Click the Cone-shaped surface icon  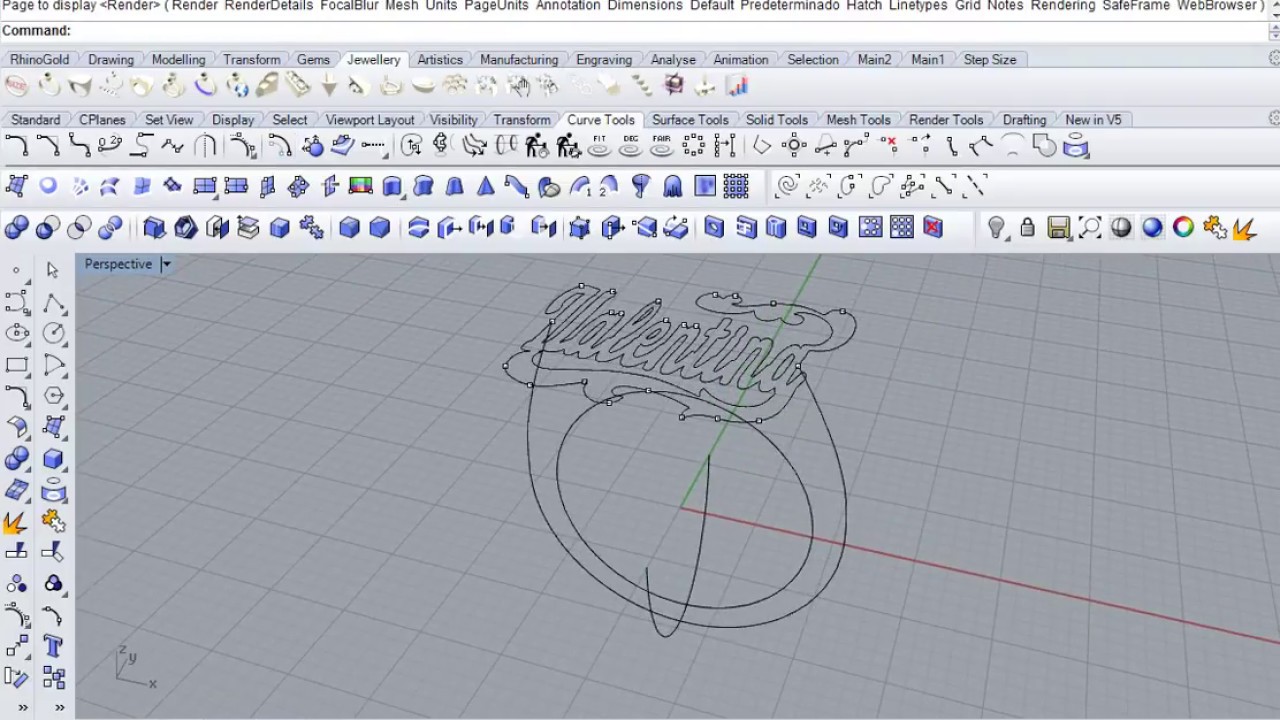[486, 186]
